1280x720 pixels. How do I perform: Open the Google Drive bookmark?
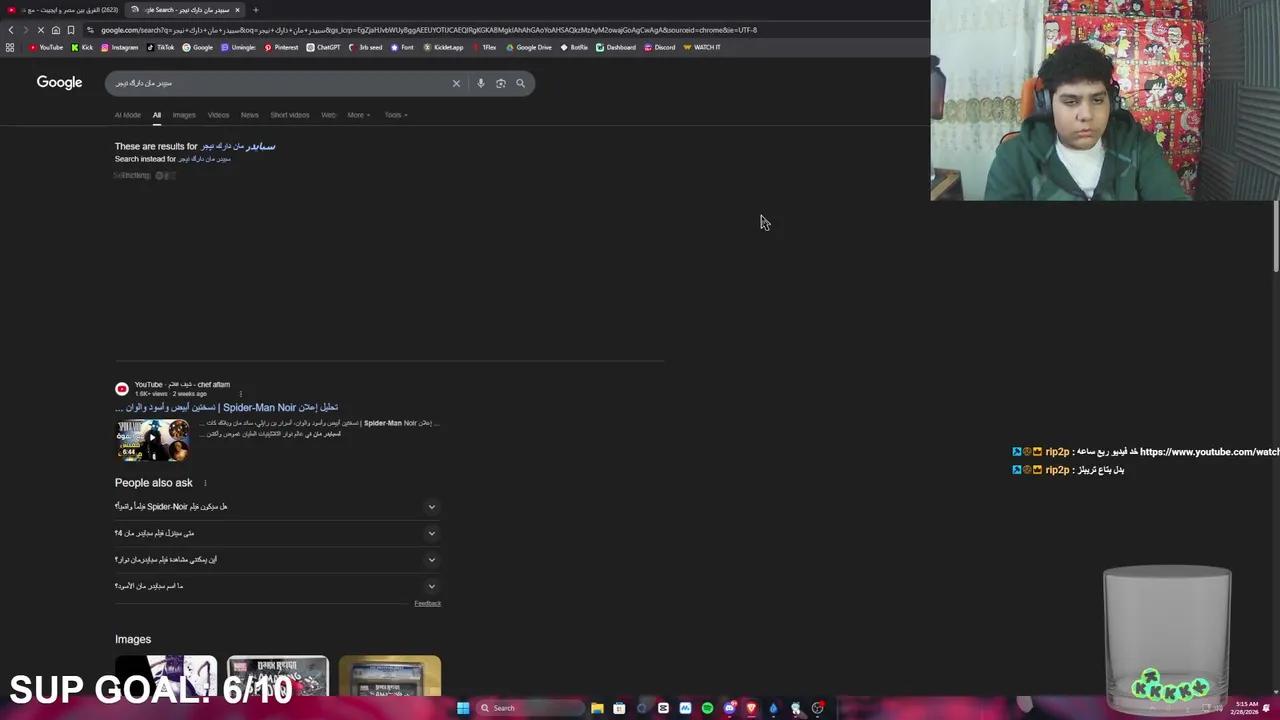coord(529,47)
